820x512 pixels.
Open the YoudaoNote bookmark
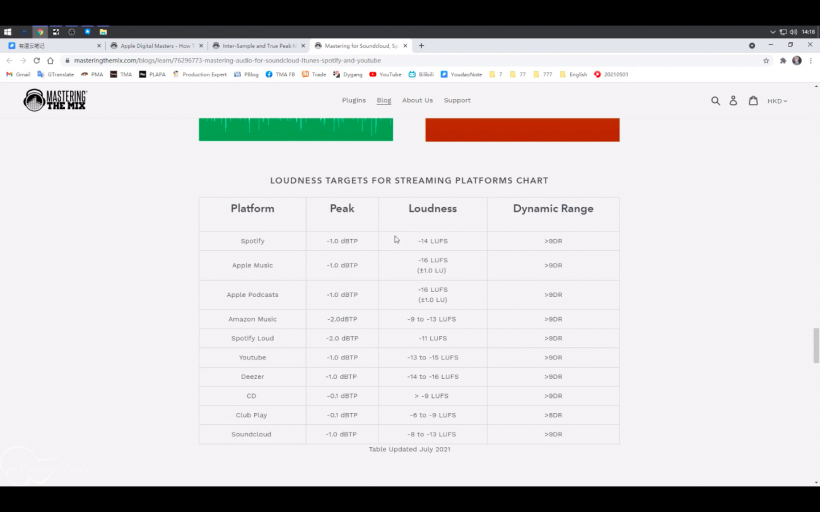[x=461, y=75]
